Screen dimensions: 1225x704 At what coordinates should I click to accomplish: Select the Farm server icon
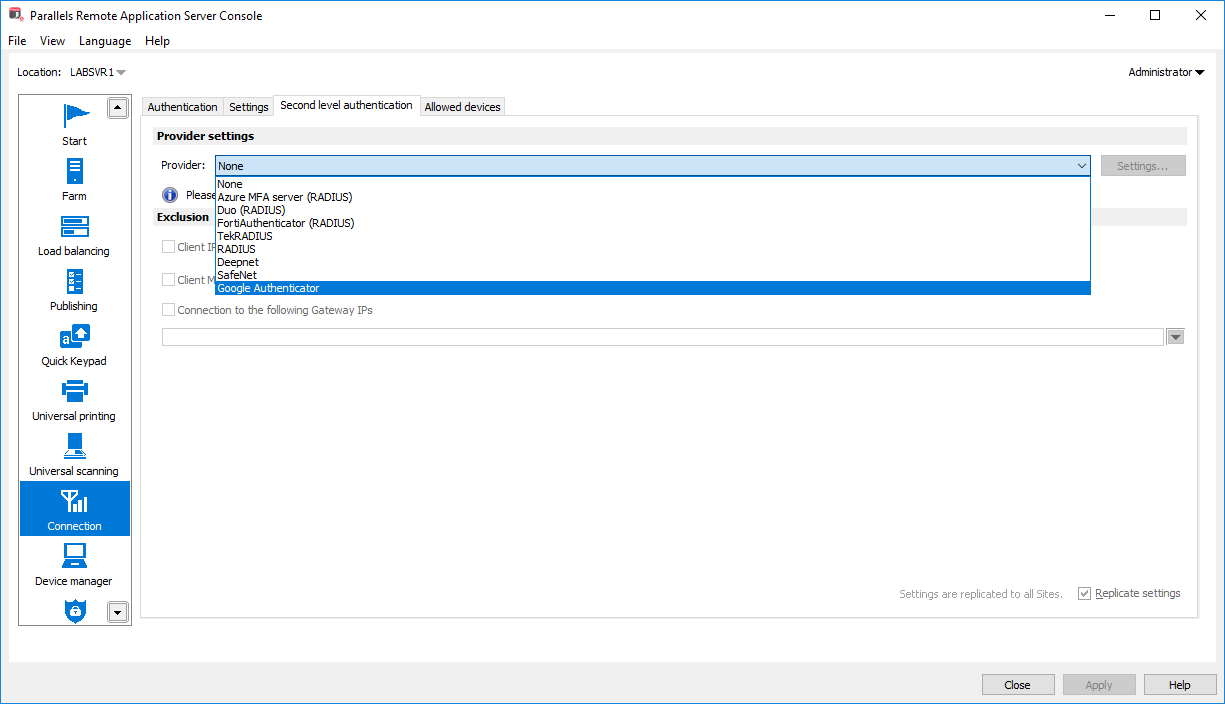(74, 171)
